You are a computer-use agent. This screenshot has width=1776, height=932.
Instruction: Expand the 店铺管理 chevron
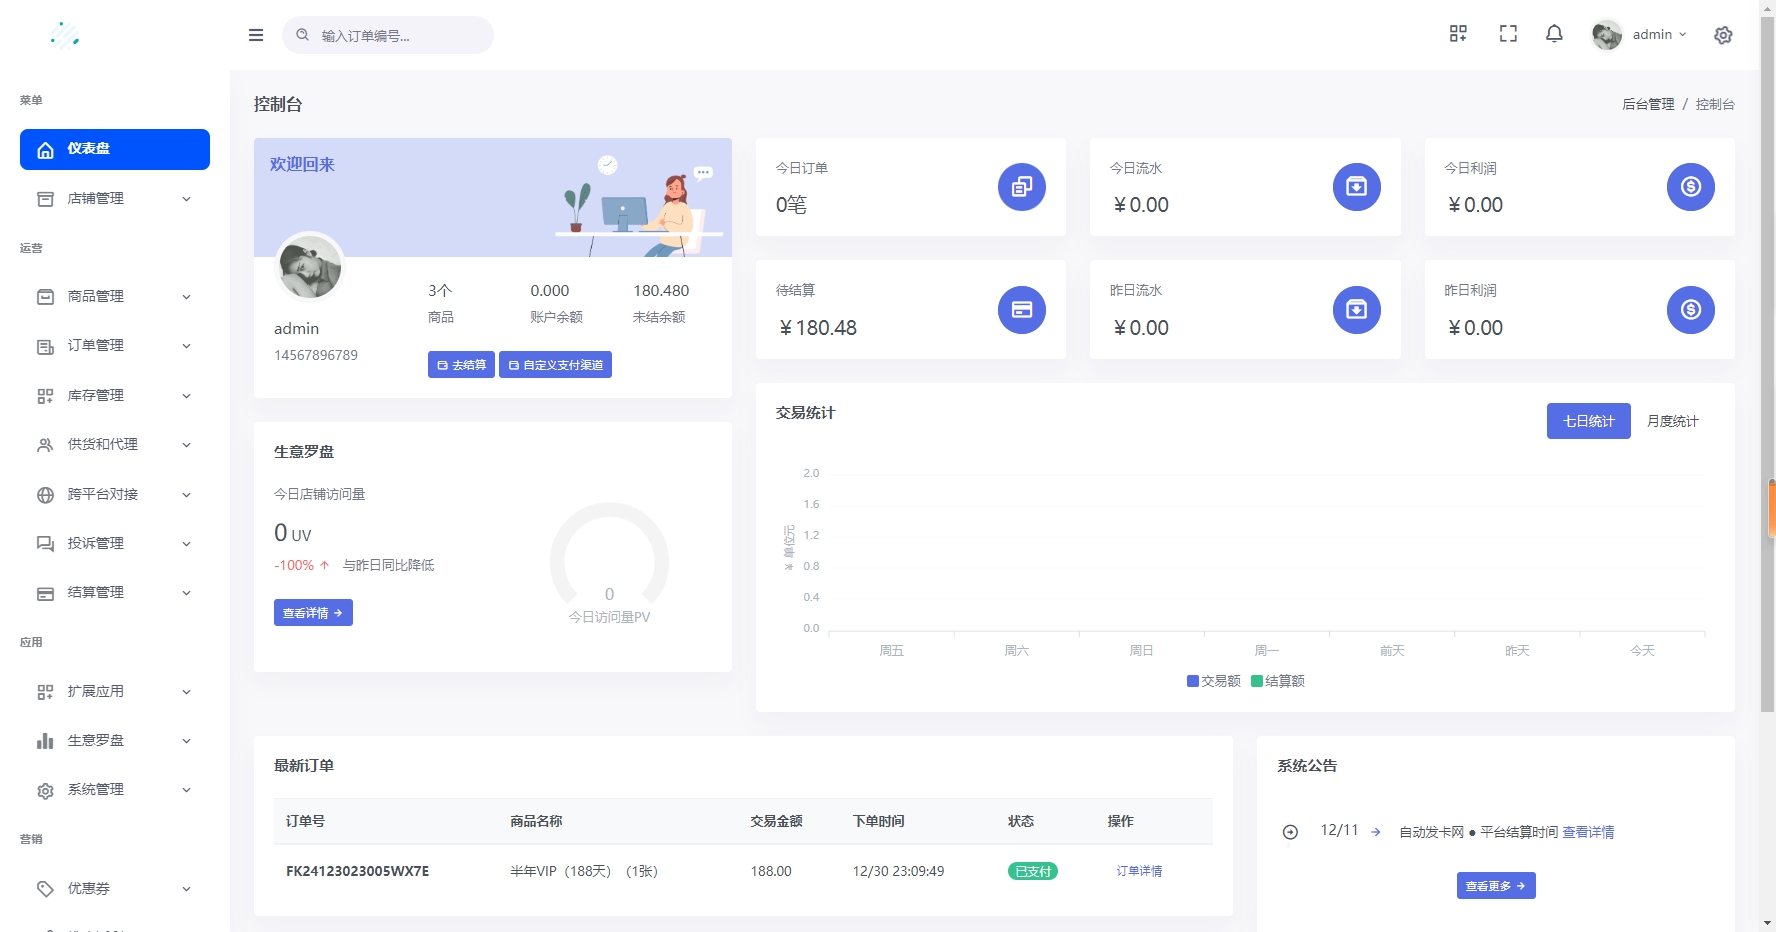186,199
